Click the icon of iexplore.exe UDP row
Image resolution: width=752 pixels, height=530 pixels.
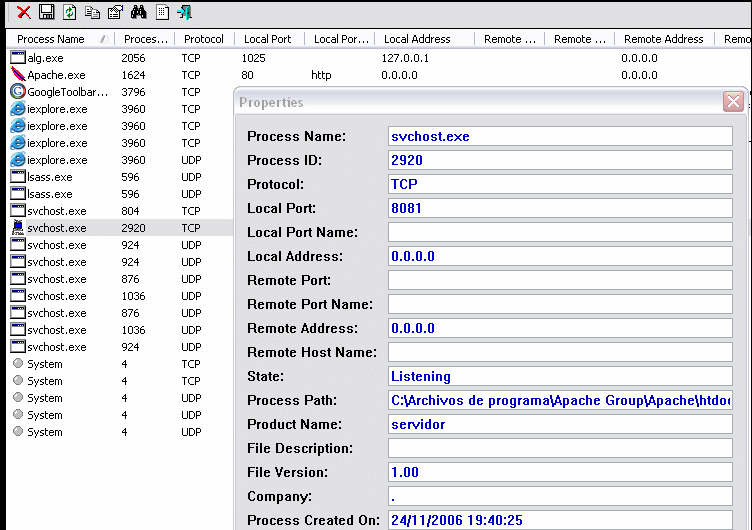tap(18, 159)
